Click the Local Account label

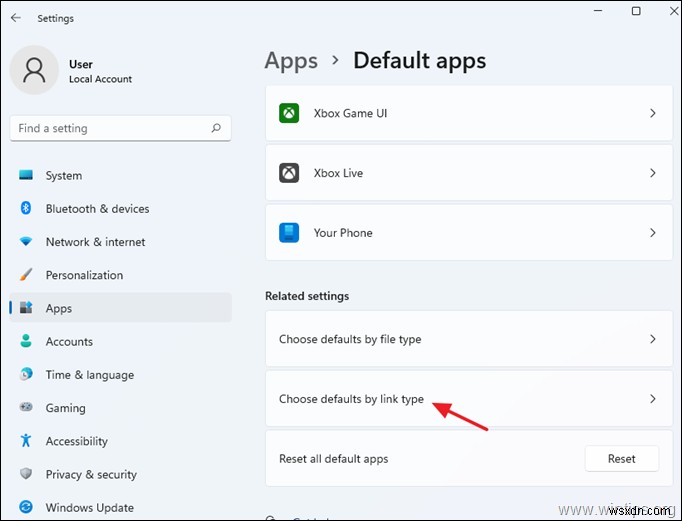point(100,79)
